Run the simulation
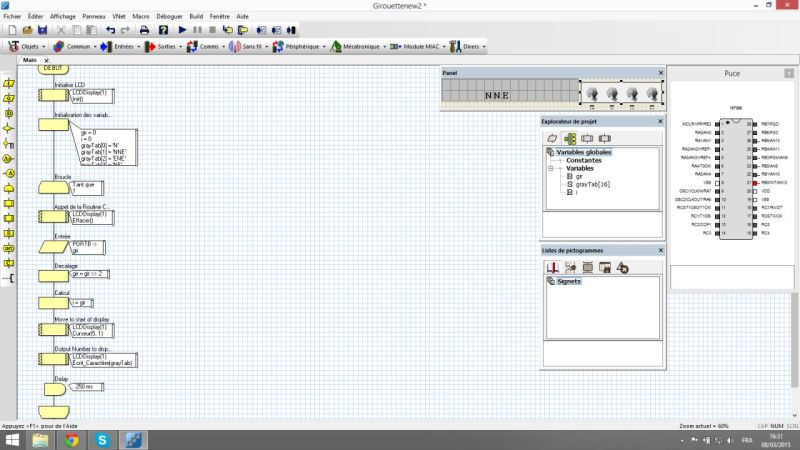 [182, 30]
